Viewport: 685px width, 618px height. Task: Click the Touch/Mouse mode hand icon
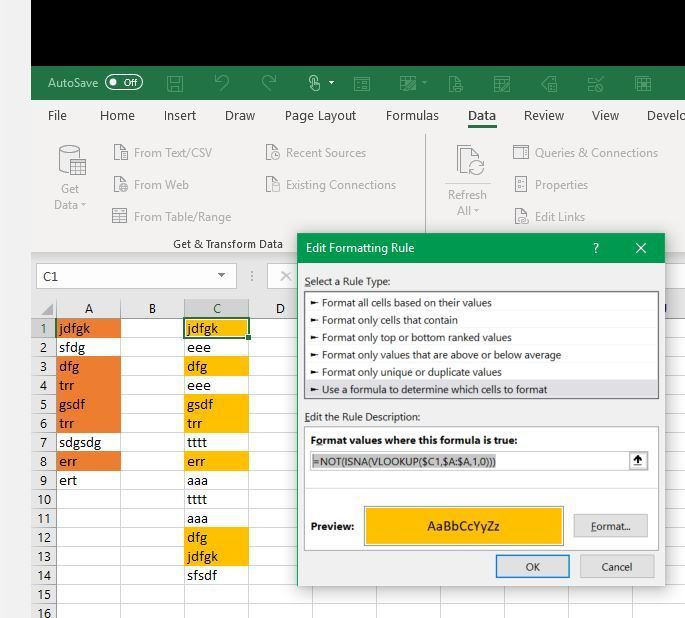[314, 82]
